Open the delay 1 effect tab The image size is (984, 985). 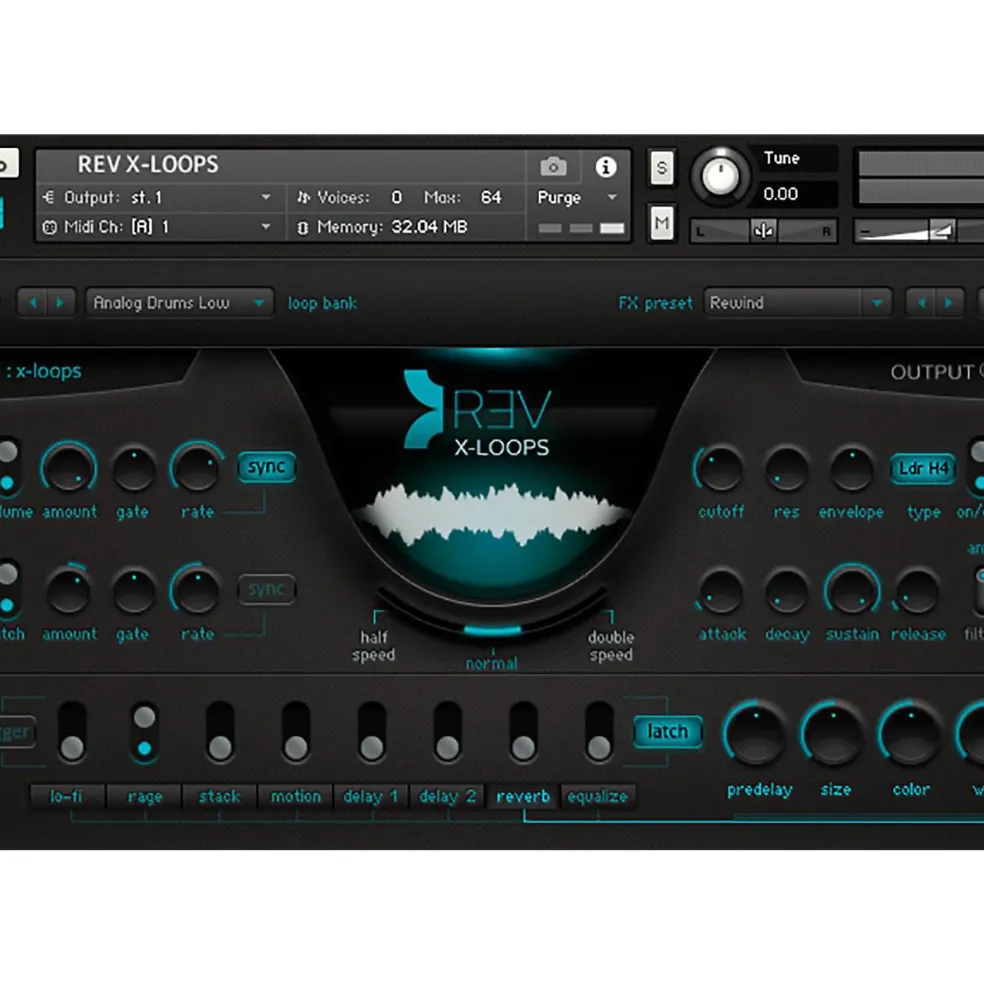tap(371, 797)
